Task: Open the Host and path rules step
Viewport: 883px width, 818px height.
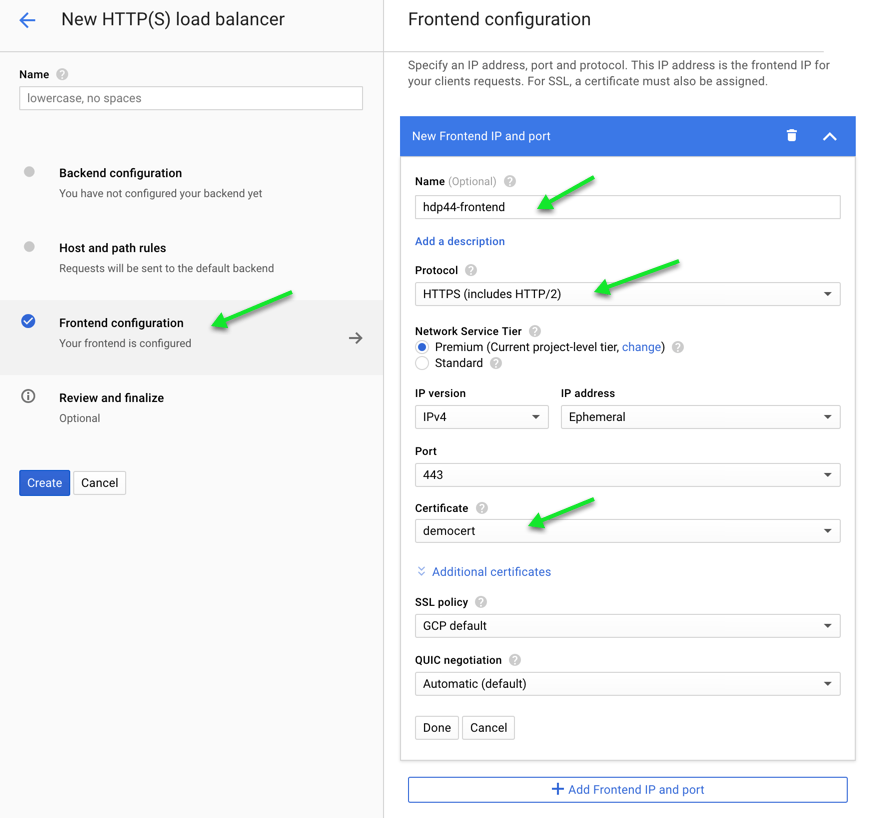Action: click(112, 248)
